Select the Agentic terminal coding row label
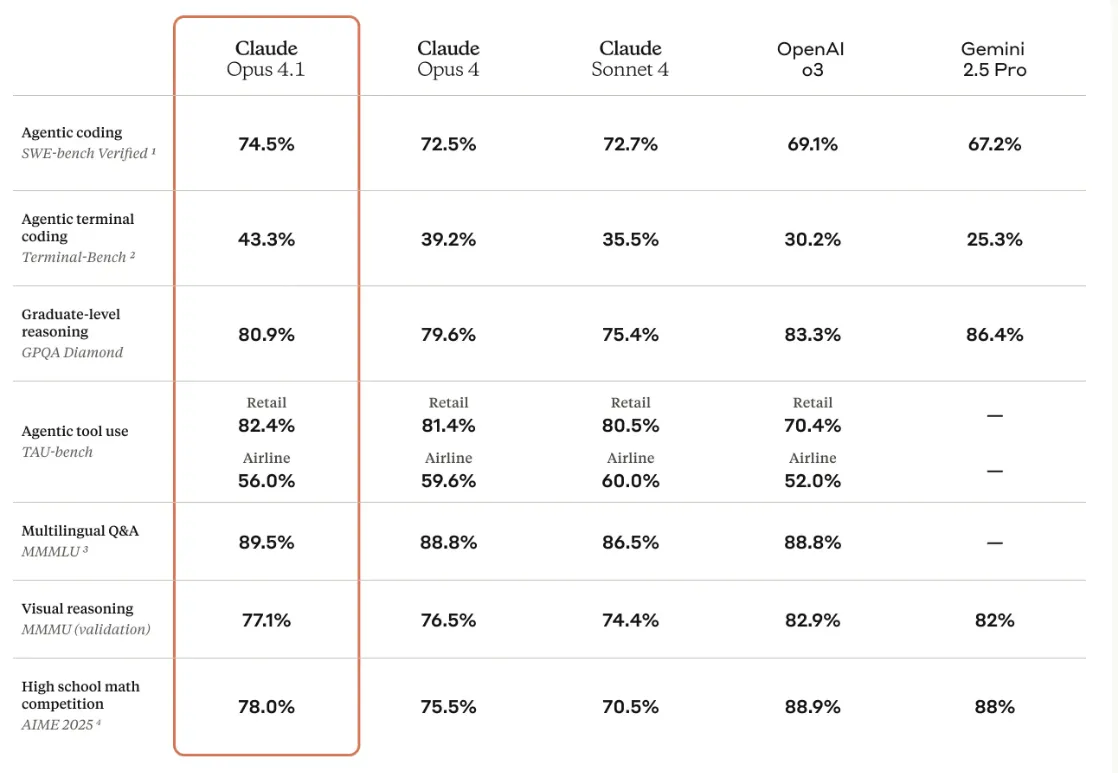This screenshot has width=1118, height=773. pos(78,227)
